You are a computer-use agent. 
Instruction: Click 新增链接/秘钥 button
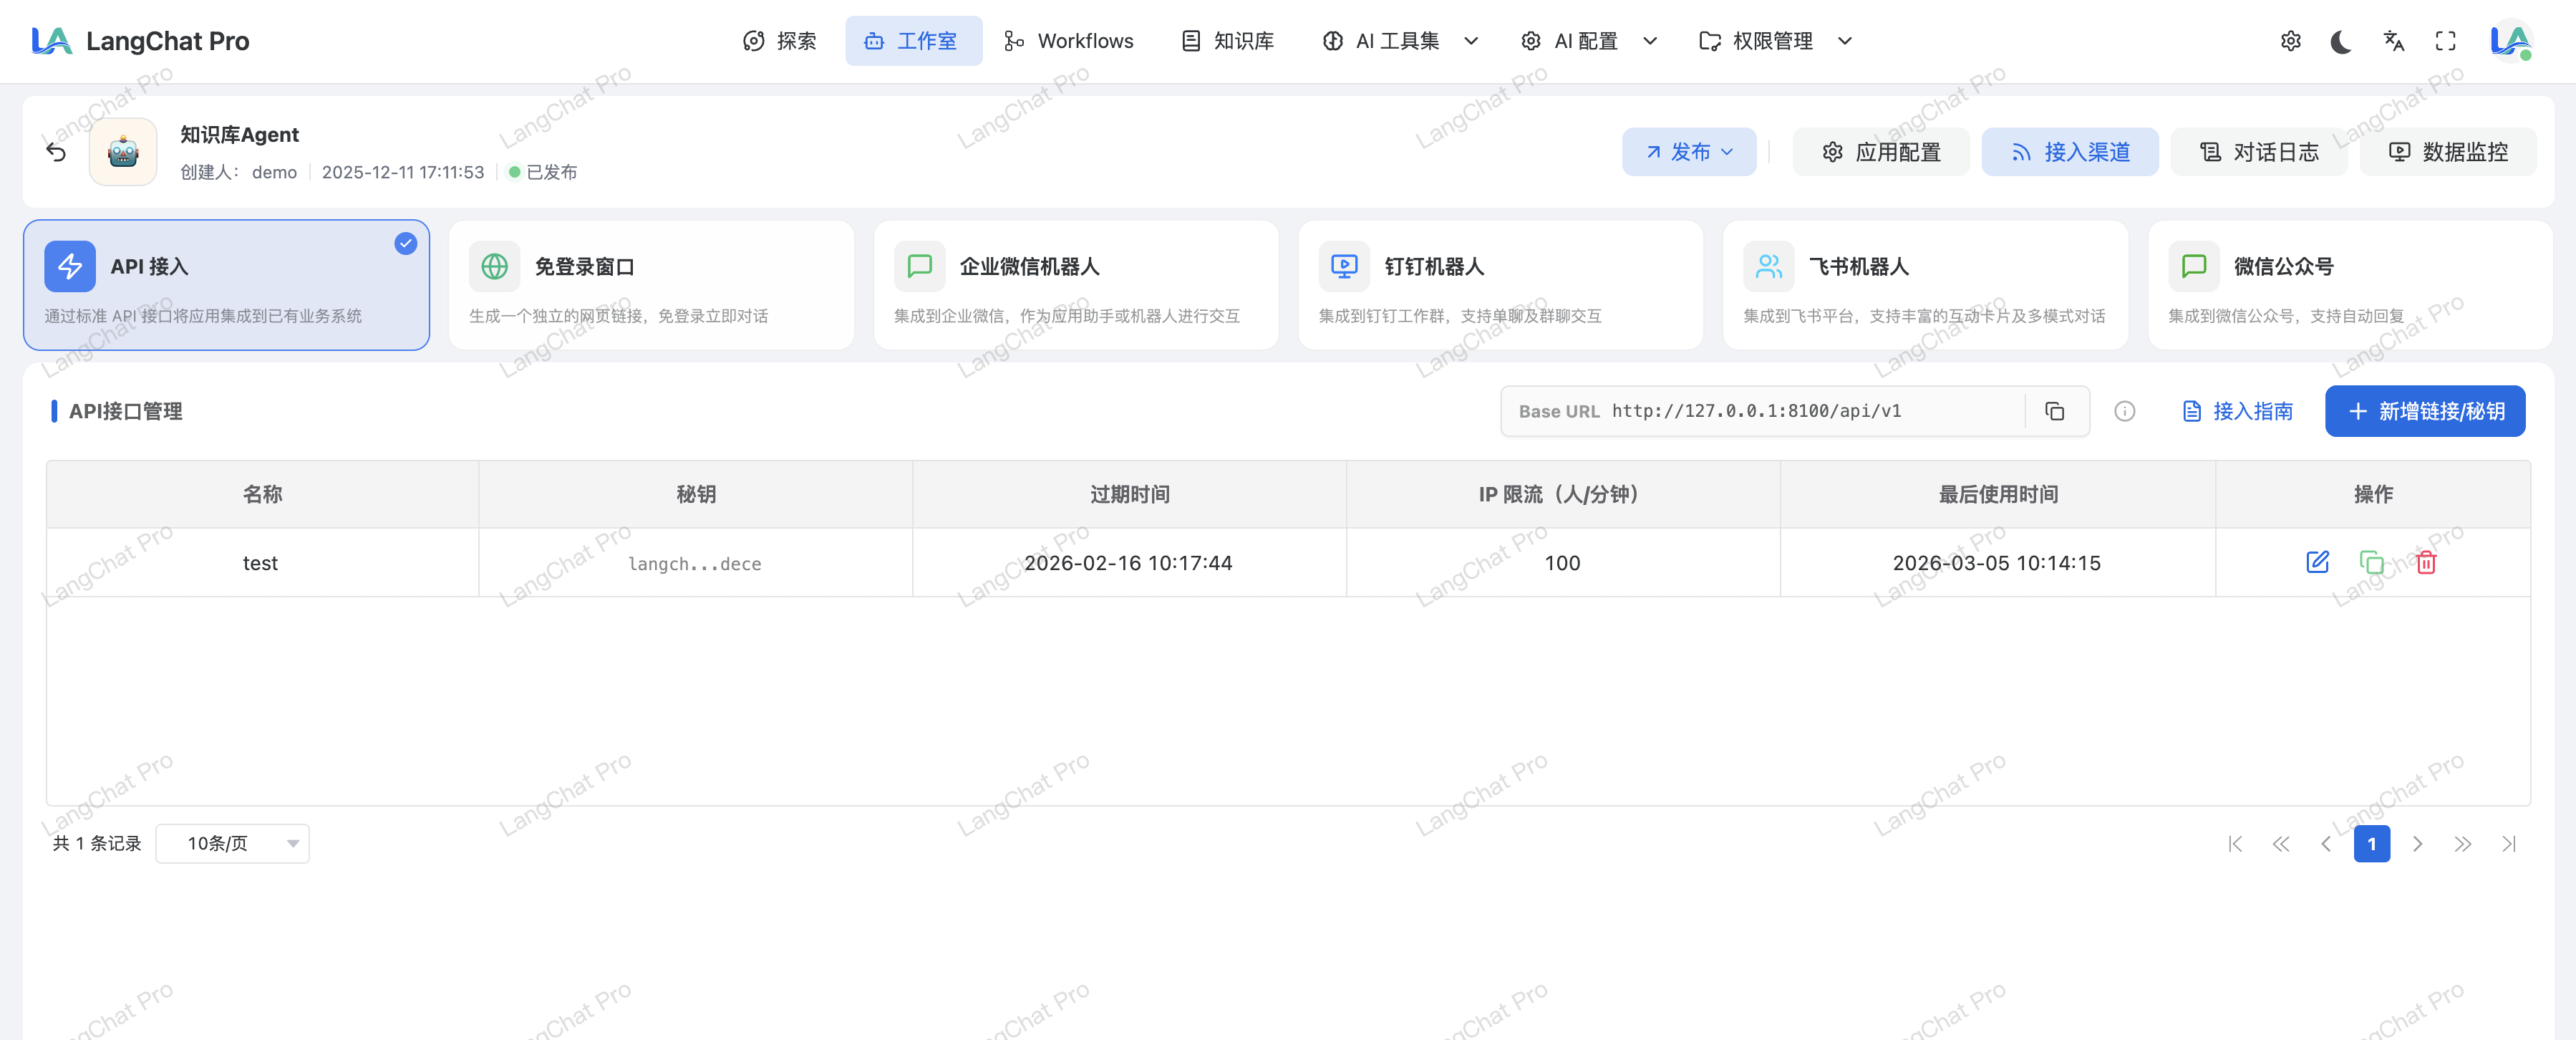coord(2424,411)
